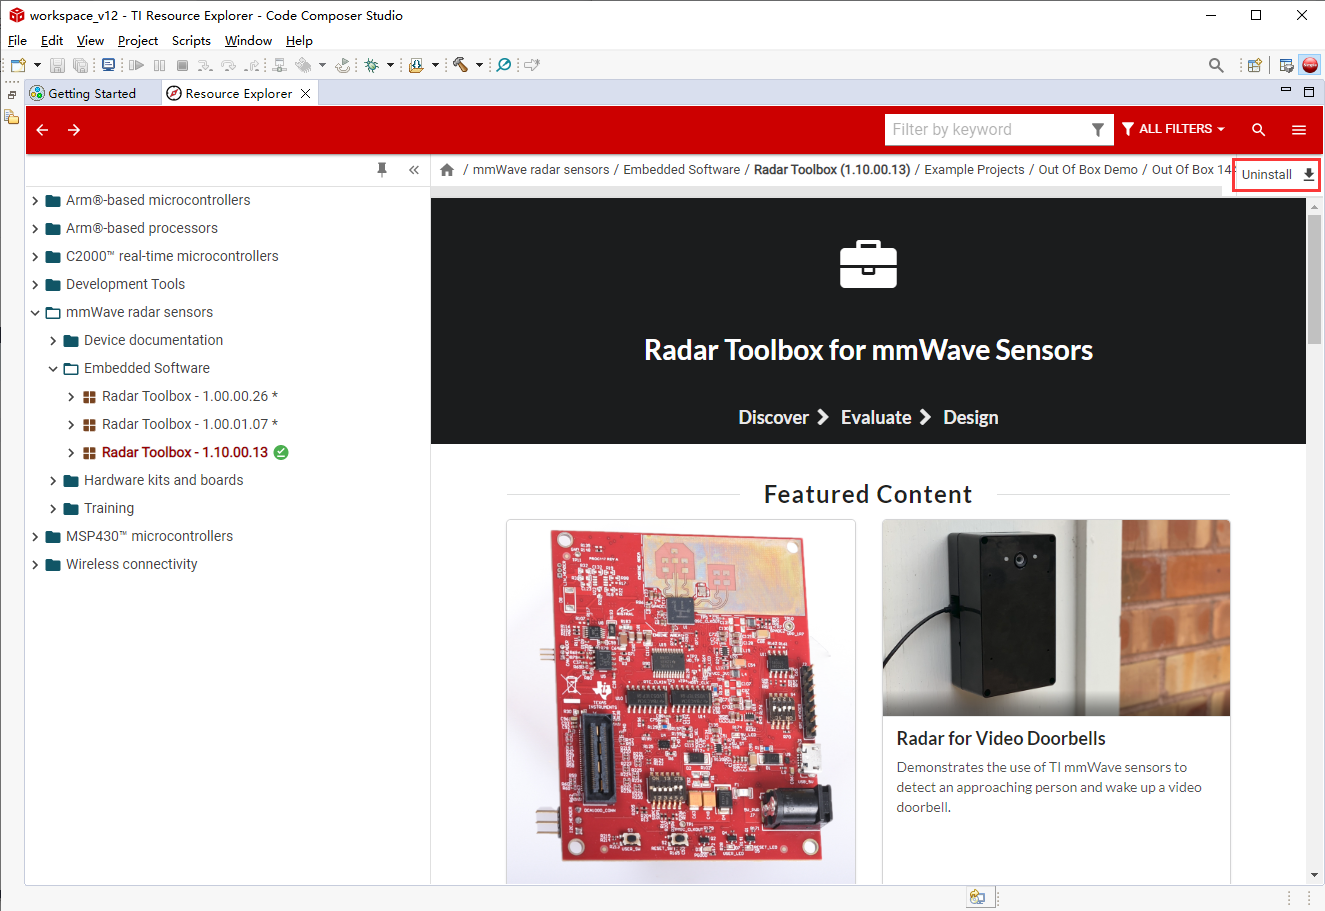Image resolution: width=1325 pixels, height=911 pixels.
Task: Click the Suspend debug toolbar icon
Action: click(x=160, y=65)
